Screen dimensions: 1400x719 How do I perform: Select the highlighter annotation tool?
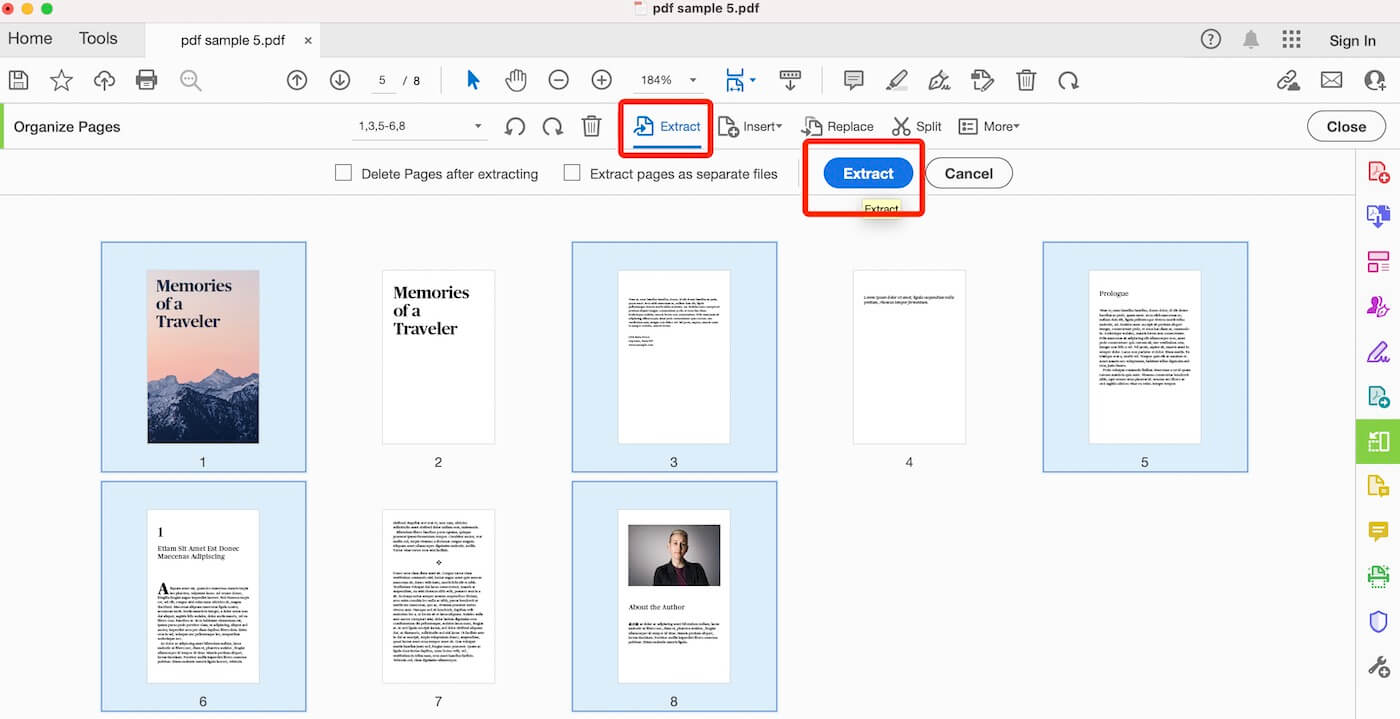897,80
